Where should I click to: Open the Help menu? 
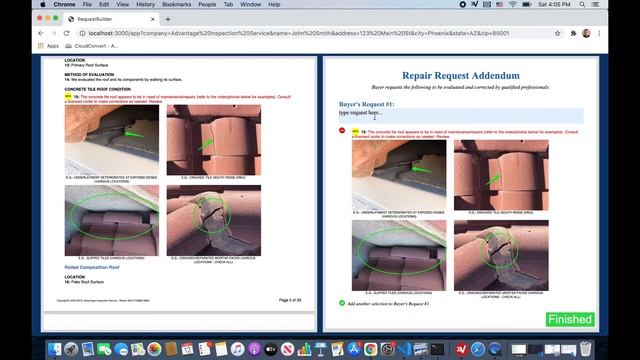click(x=274, y=4)
